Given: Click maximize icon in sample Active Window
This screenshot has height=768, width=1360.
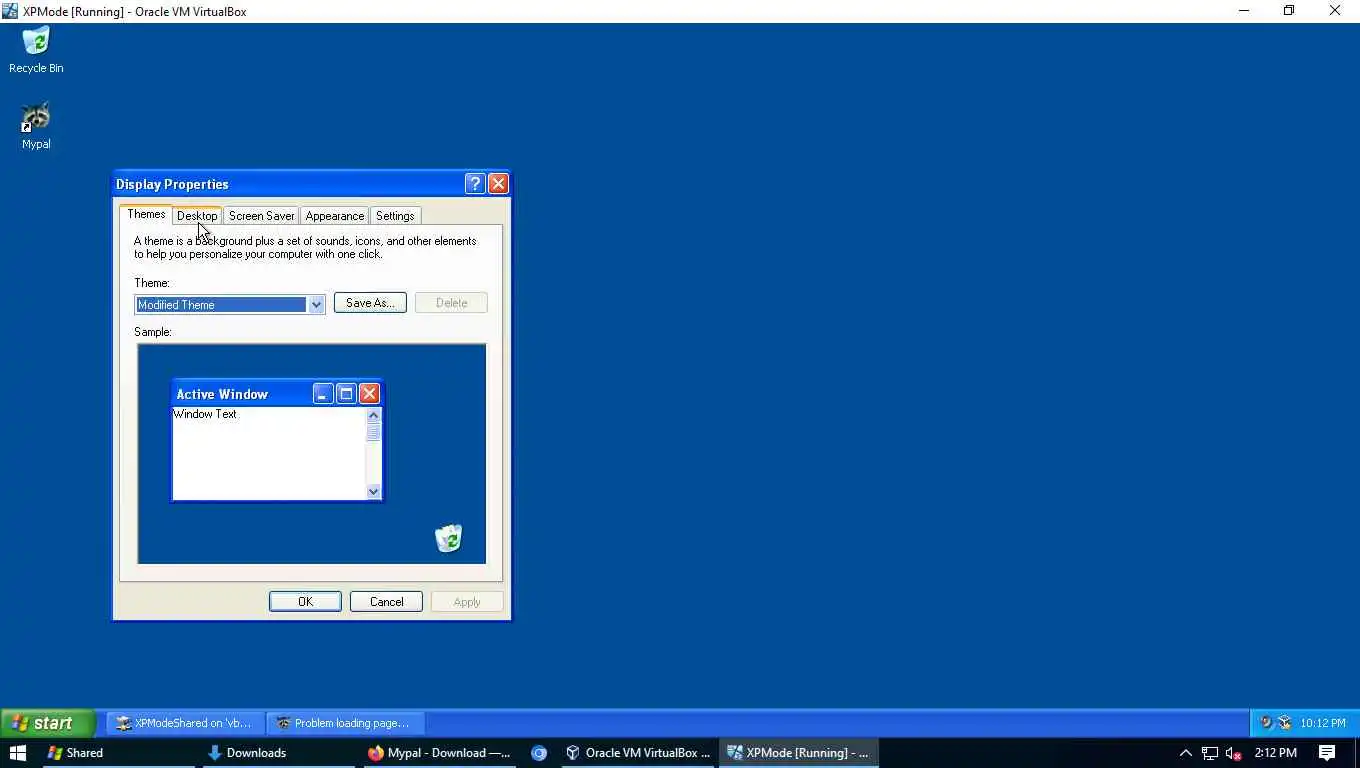Looking at the screenshot, I should (x=346, y=394).
